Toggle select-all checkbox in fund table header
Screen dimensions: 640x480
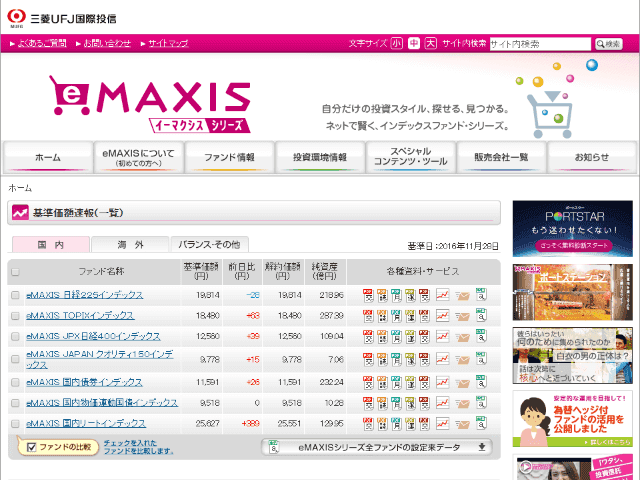(x=15, y=272)
